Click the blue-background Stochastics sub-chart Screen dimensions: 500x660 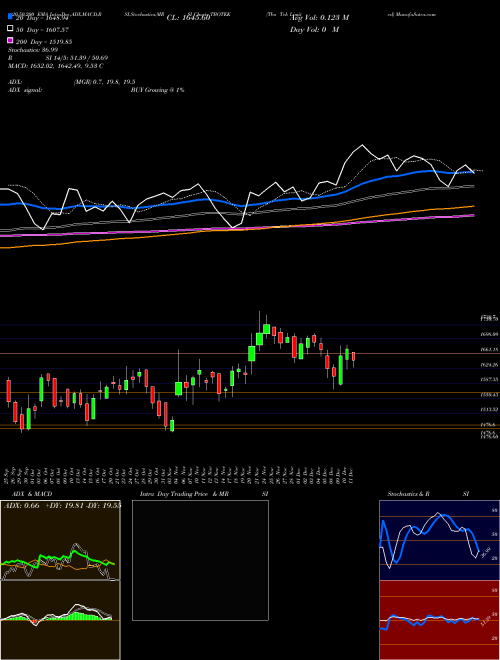pos(439,540)
